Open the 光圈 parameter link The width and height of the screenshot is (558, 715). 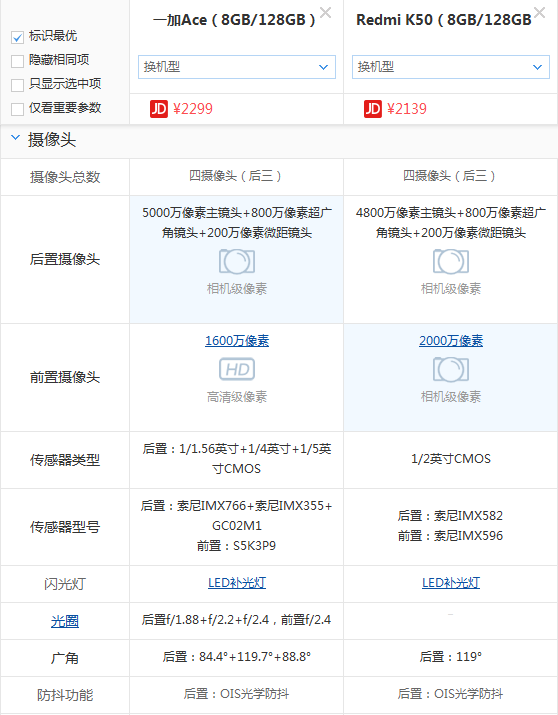(65, 621)
